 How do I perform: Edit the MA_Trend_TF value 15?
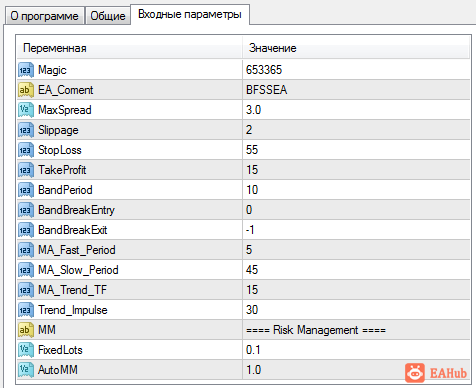coord(356,290)
